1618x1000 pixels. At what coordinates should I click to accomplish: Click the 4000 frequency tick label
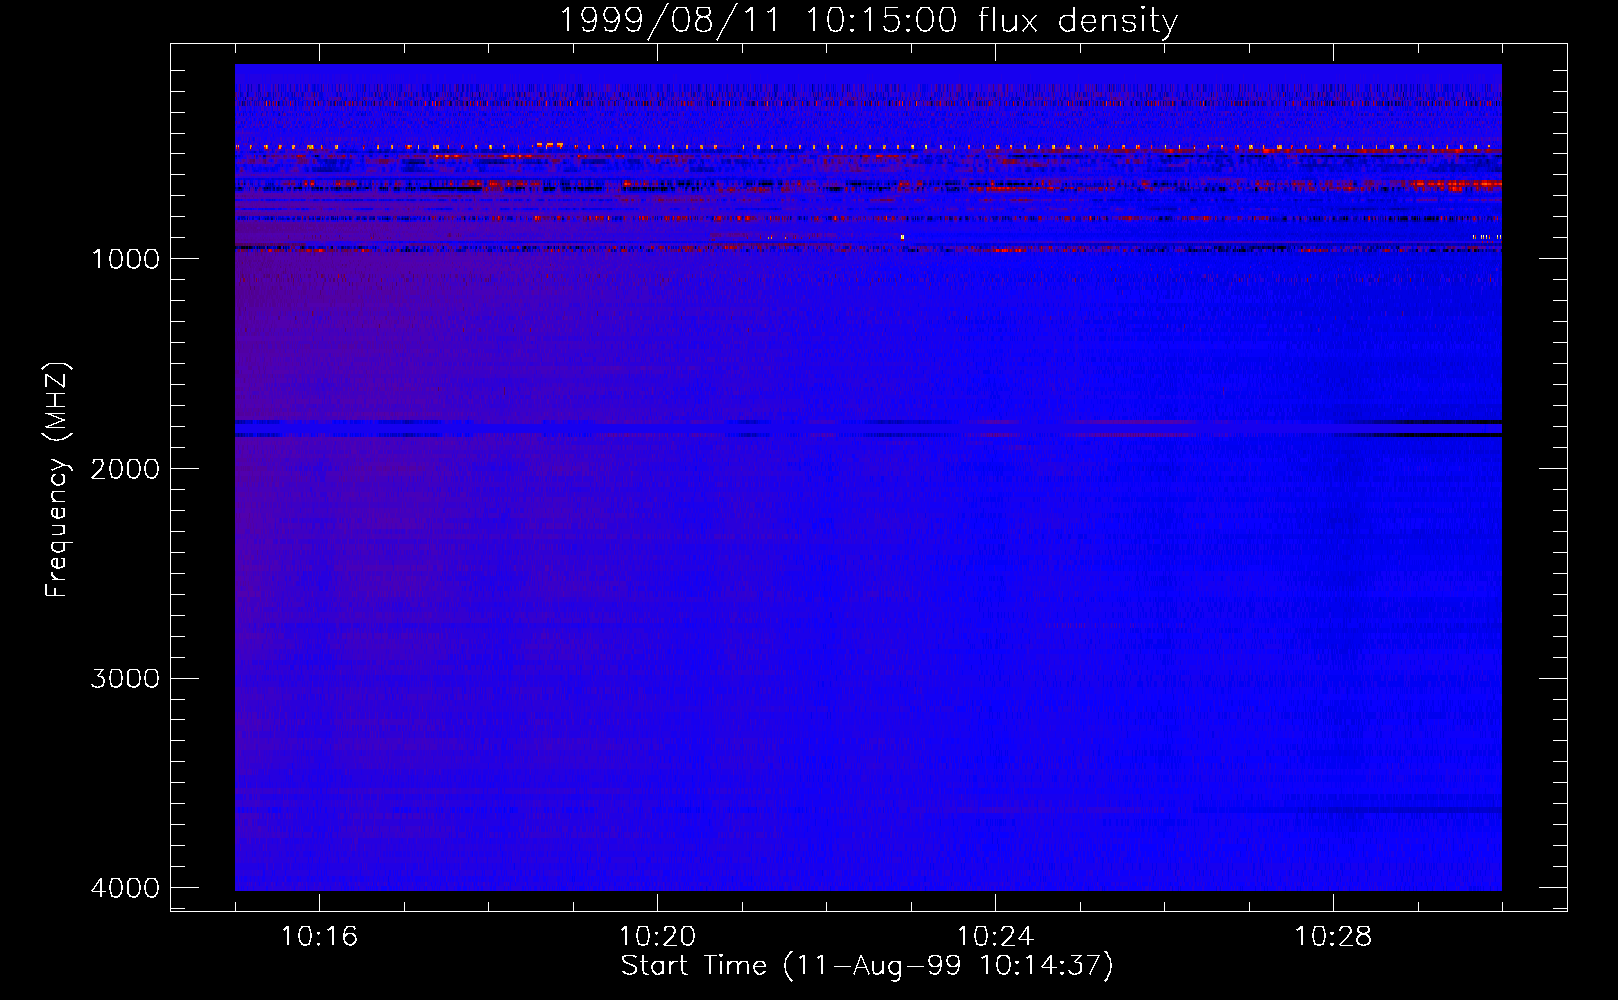pos(125,888)
